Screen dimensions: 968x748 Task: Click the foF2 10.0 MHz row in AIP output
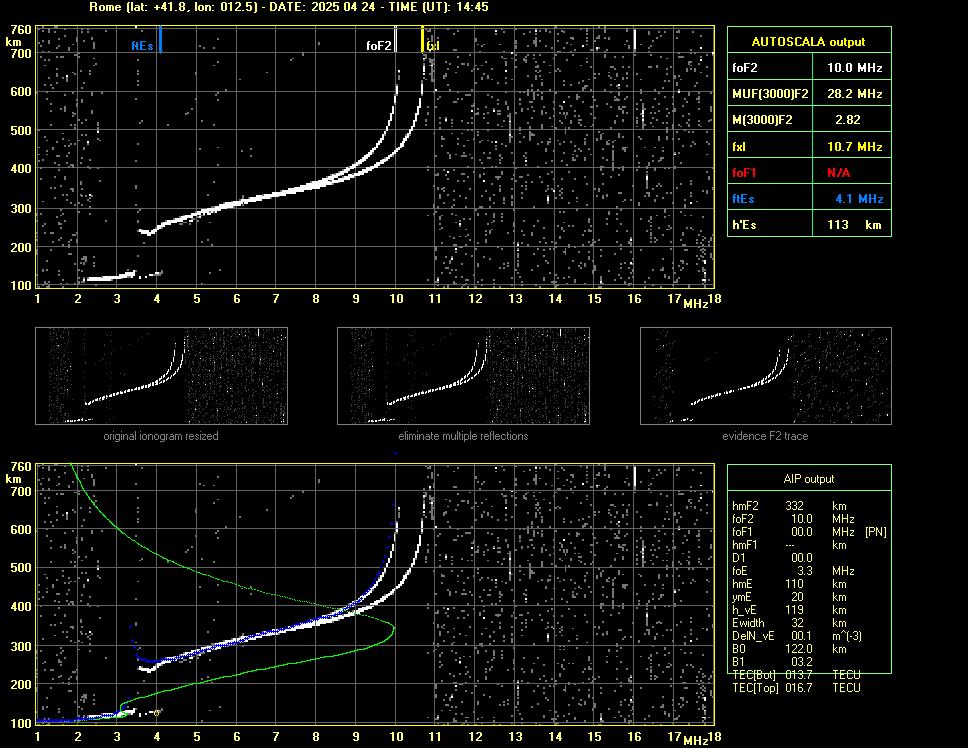pyautogui.click(x=793, y=519)
